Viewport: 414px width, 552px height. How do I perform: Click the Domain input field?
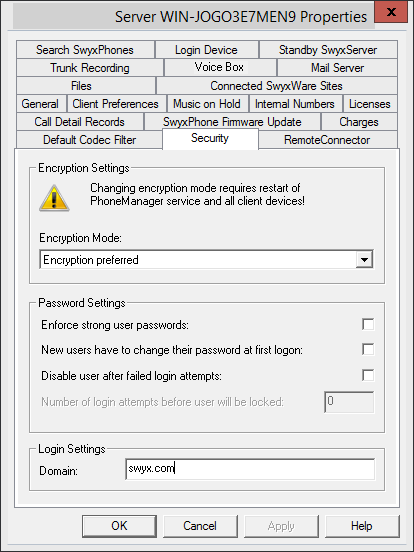click(250, 469)
